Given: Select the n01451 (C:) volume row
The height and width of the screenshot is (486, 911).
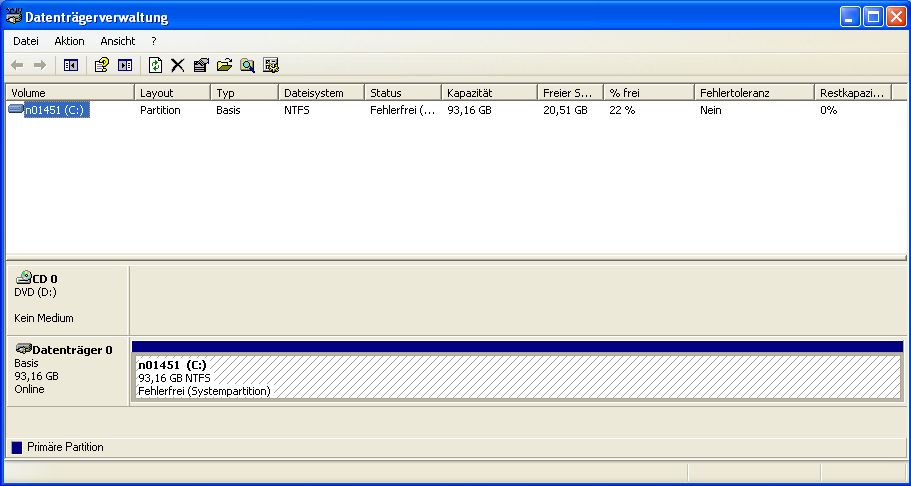Looking at the screenshot, I should [57, 110].
